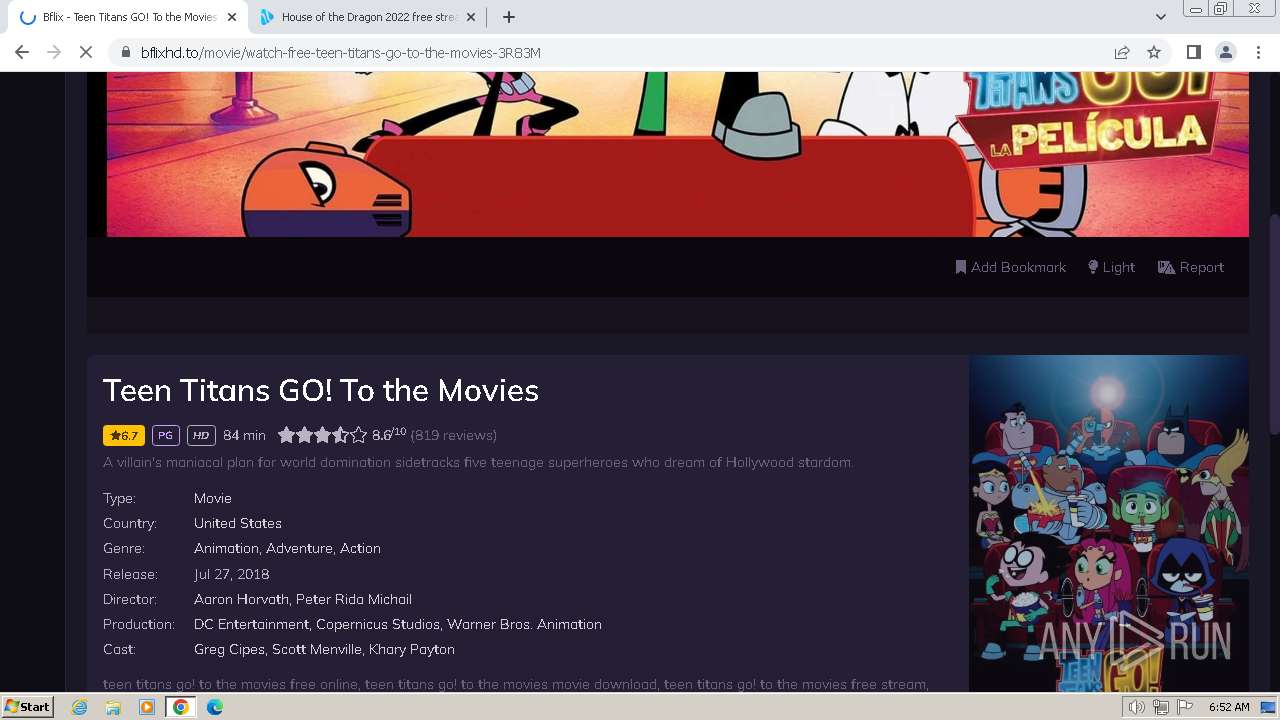
Task: Close the House of the Dragon tab
Action: (x=471, y=17)
